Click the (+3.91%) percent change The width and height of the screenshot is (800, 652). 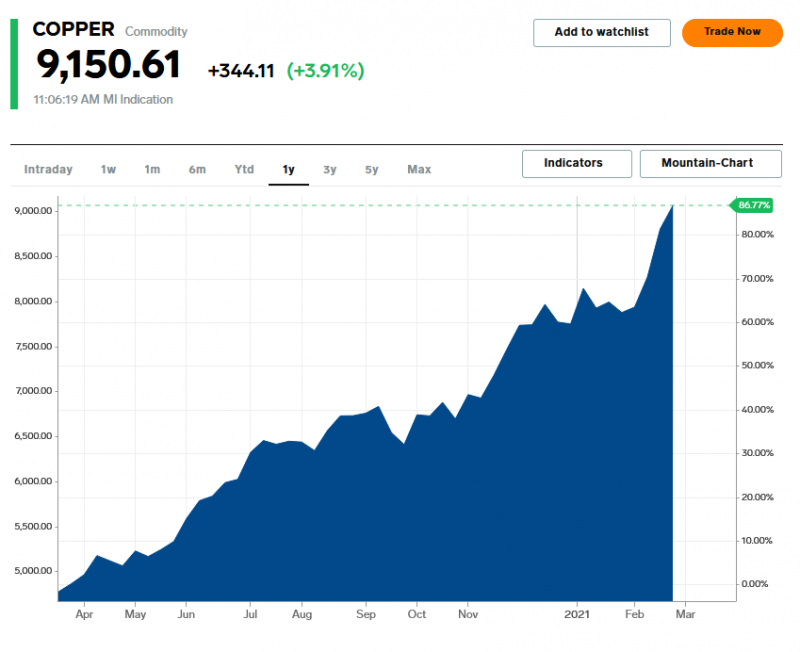point(325,71)
